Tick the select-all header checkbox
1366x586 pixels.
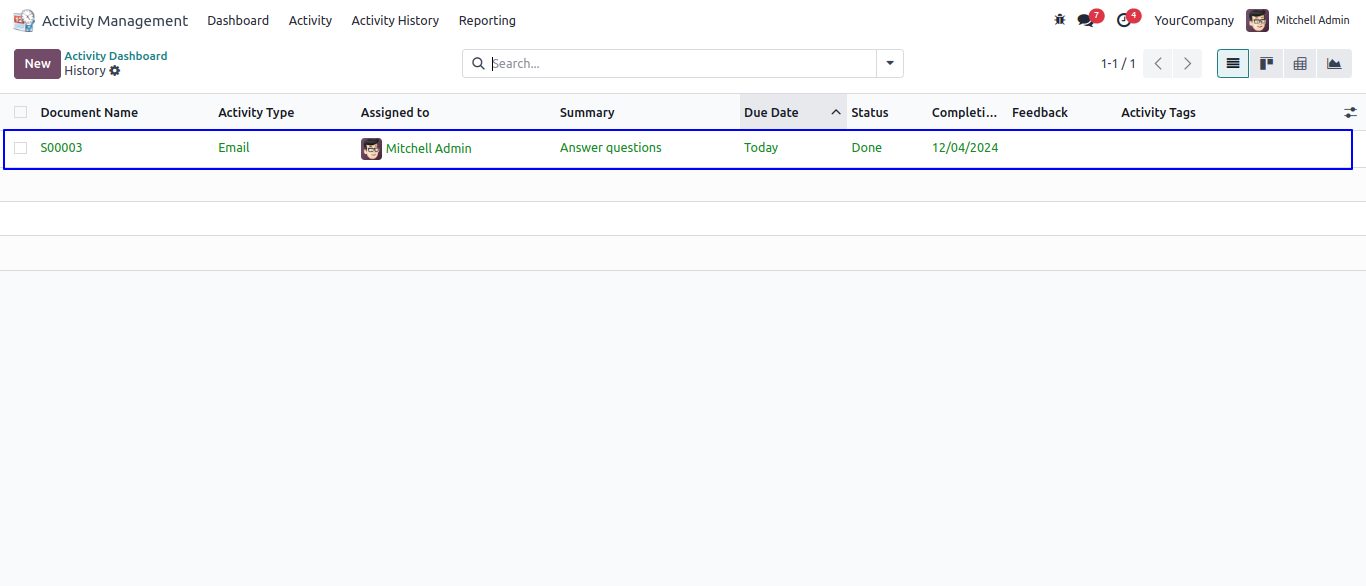(x=21, y=113)
